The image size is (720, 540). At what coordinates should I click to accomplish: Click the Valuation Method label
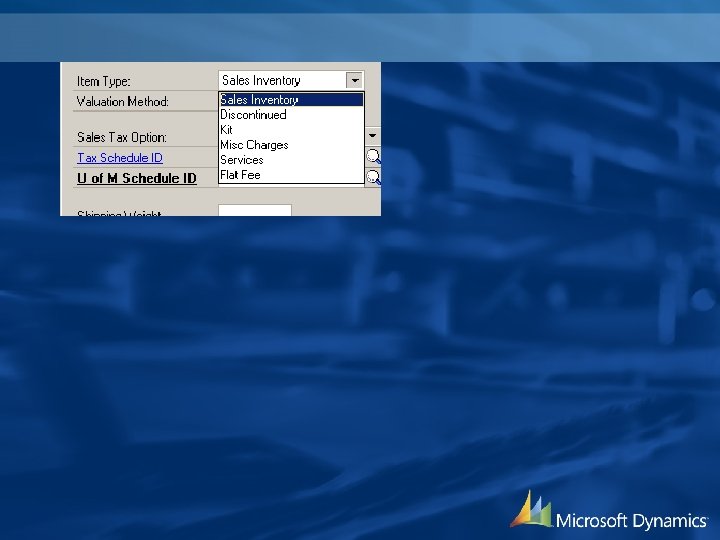(x=123, y=101)
